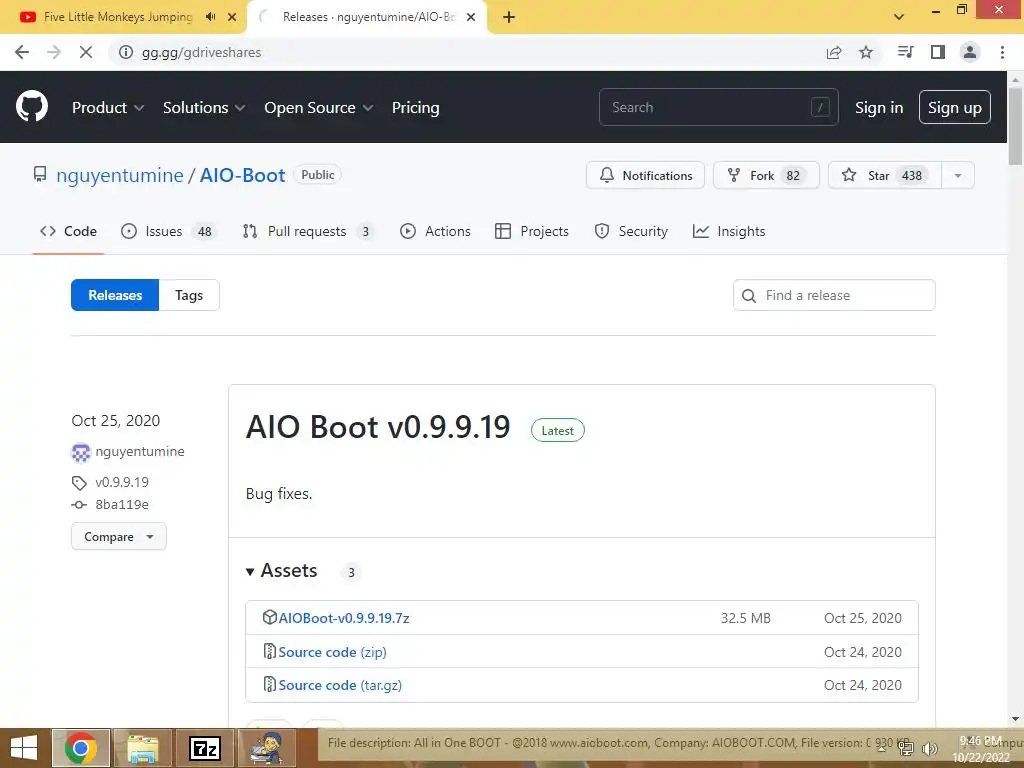
Task: Star the AIO-Boot repository
Action: click(884, 175)
